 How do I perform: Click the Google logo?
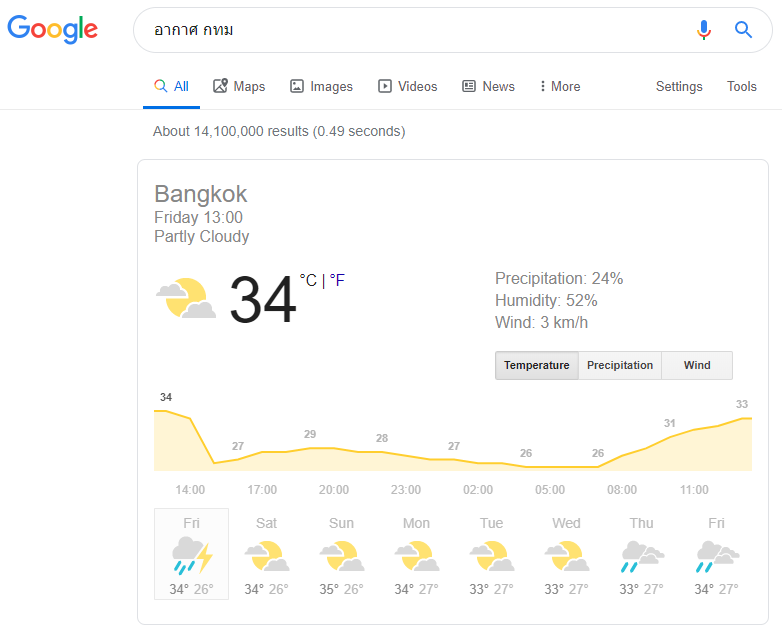(x=52, y=29)
